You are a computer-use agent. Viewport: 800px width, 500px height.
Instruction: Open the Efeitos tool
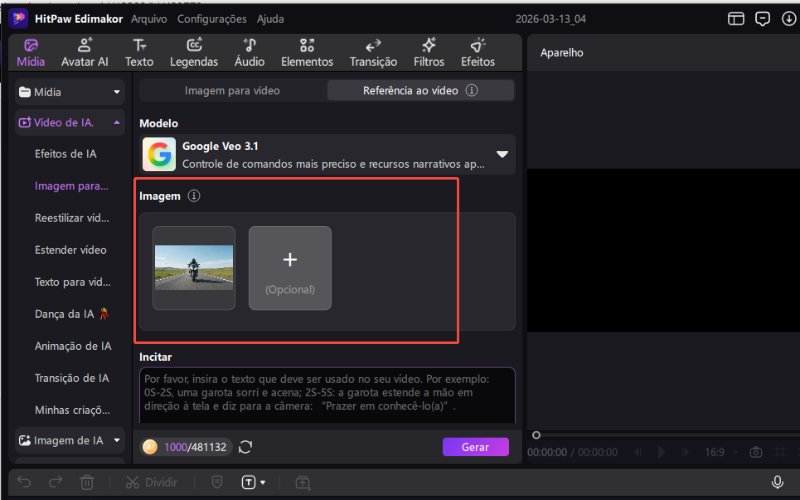click(478, 53)
